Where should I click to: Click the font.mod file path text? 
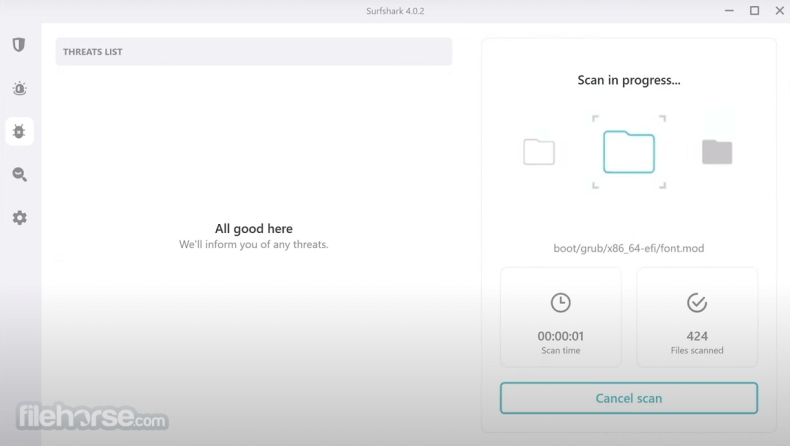628,248
